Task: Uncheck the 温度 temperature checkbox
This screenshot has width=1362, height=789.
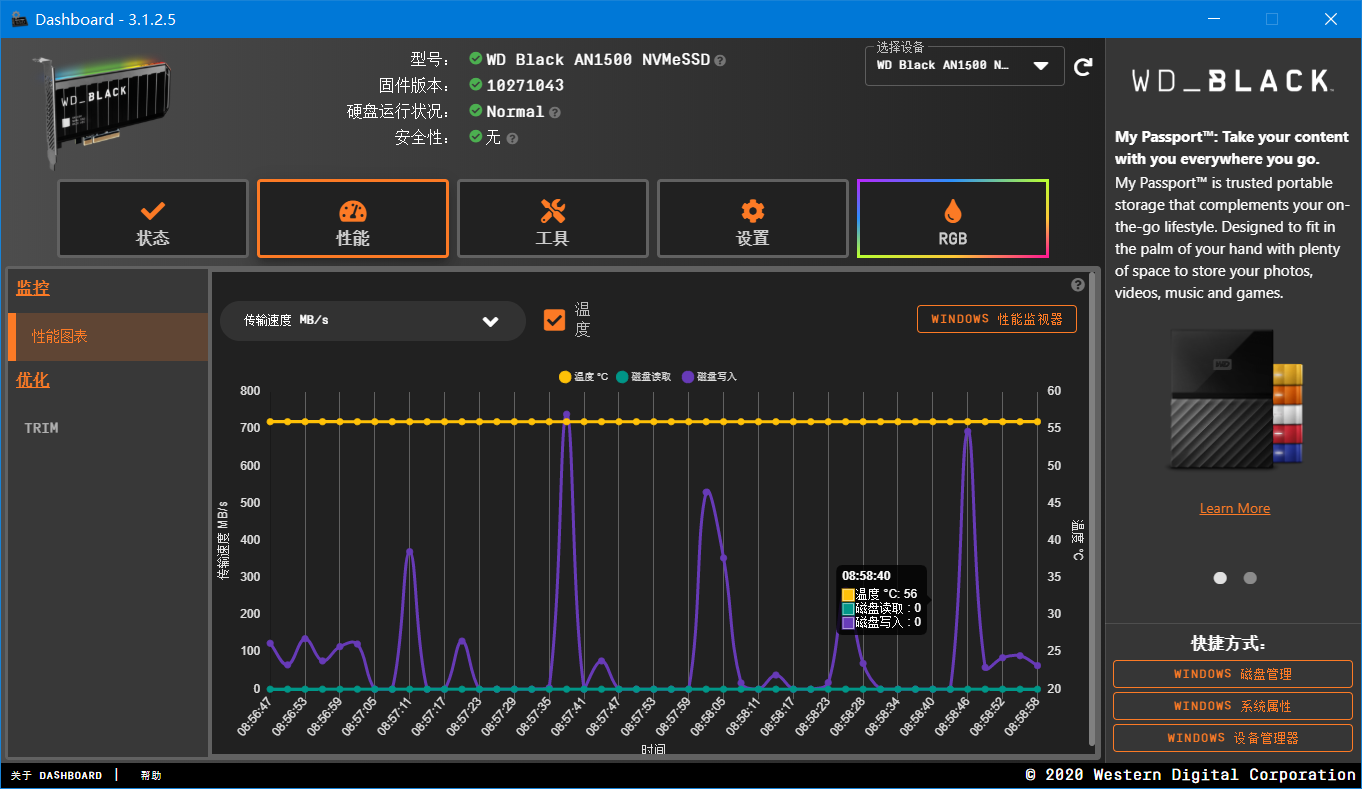Action: tap(554, 320)
